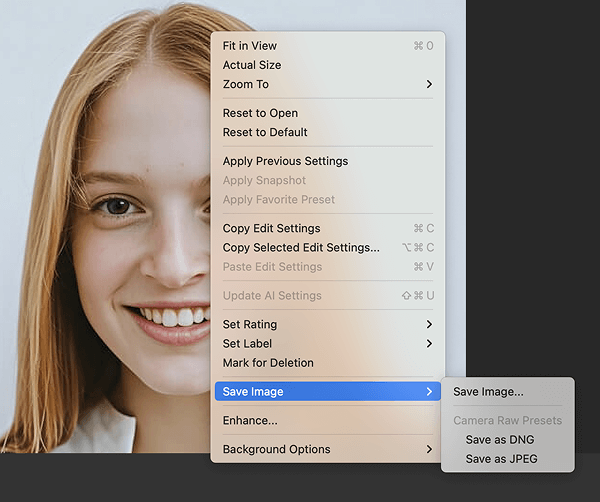Expand the Set Label submenu
This screenshot has width=600, height=502.
pyautogui.click(x=247, y=343)
